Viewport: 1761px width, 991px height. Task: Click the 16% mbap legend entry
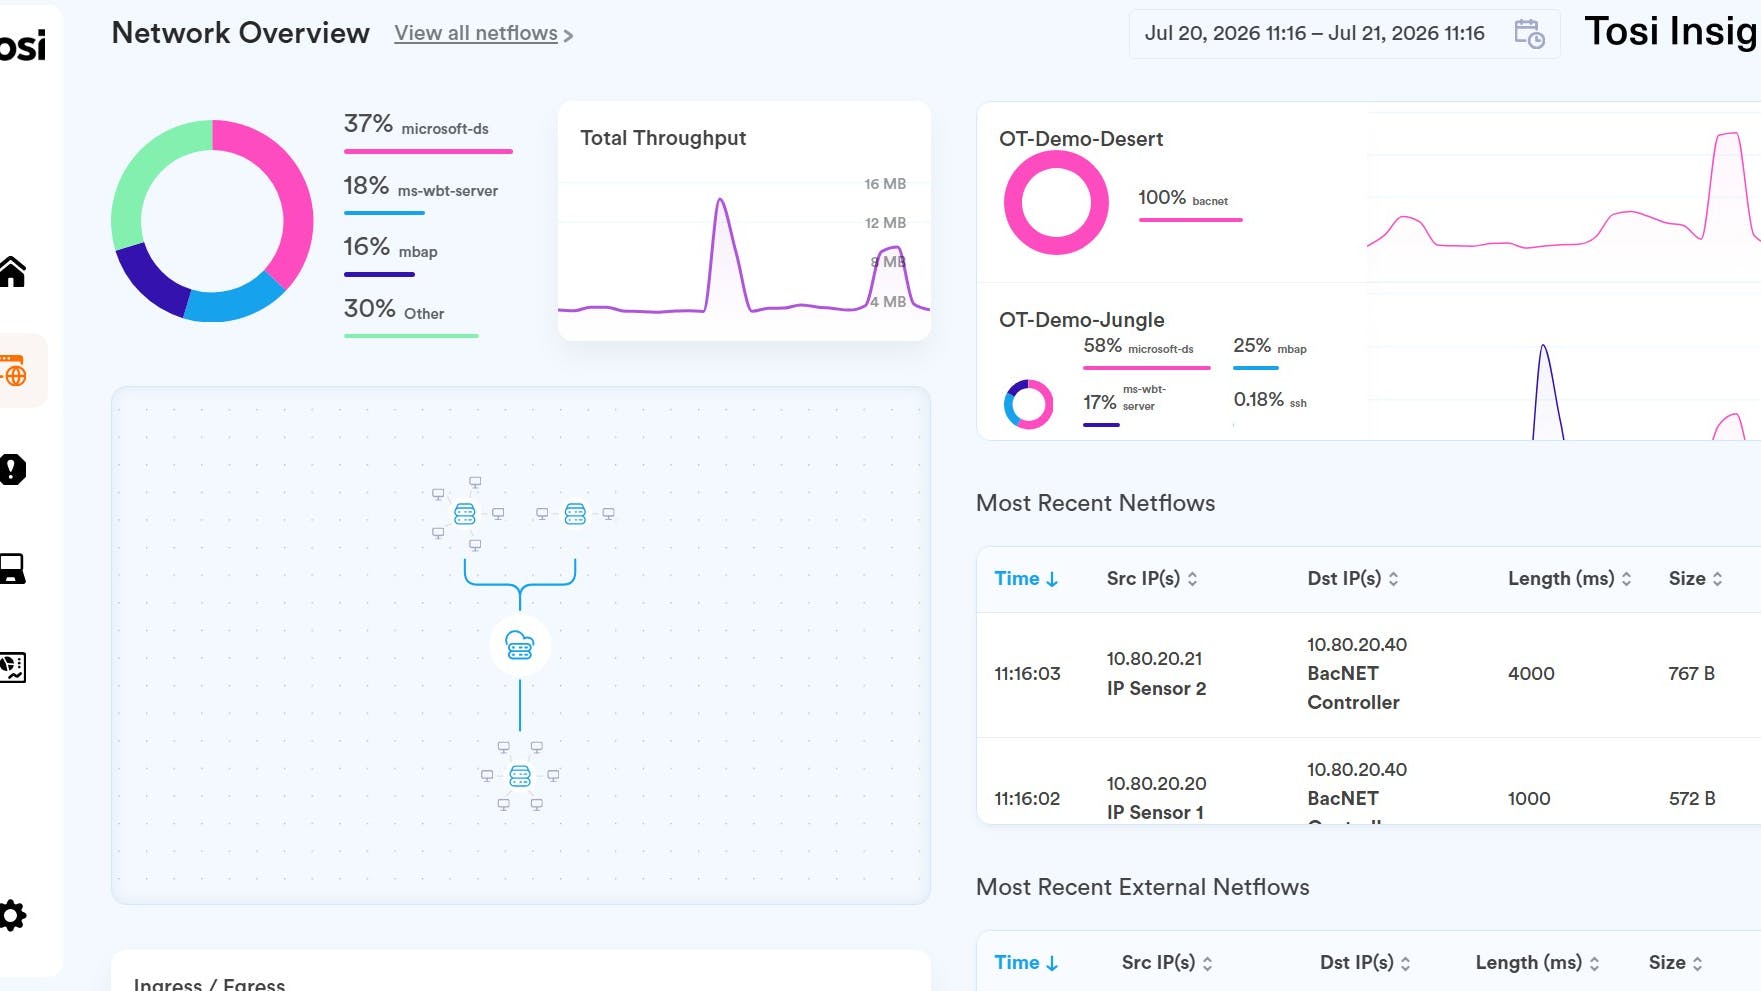pos(391,254)
